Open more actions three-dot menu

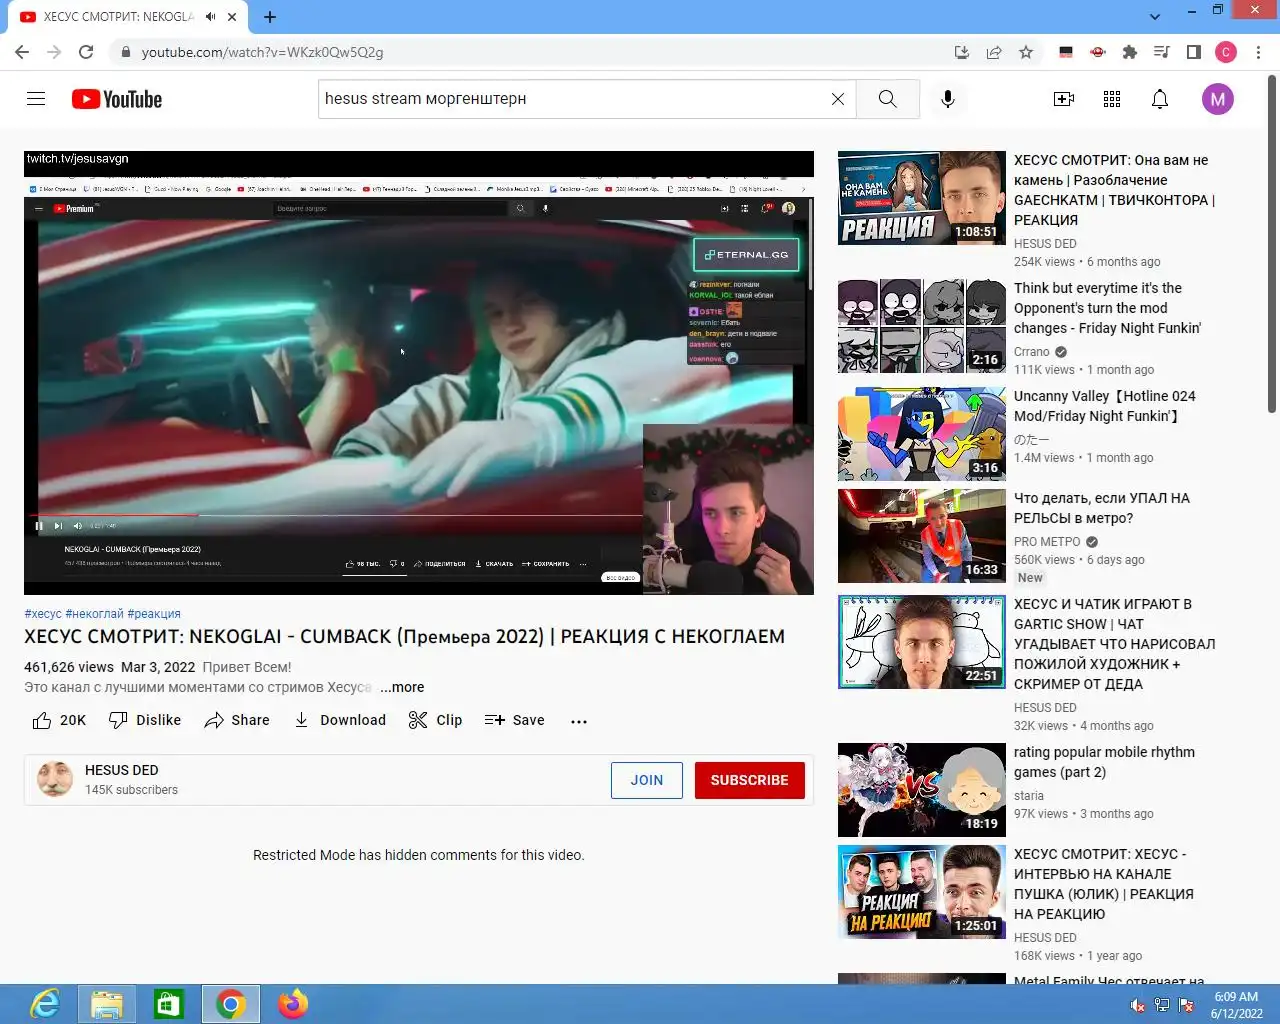point(579,721)
